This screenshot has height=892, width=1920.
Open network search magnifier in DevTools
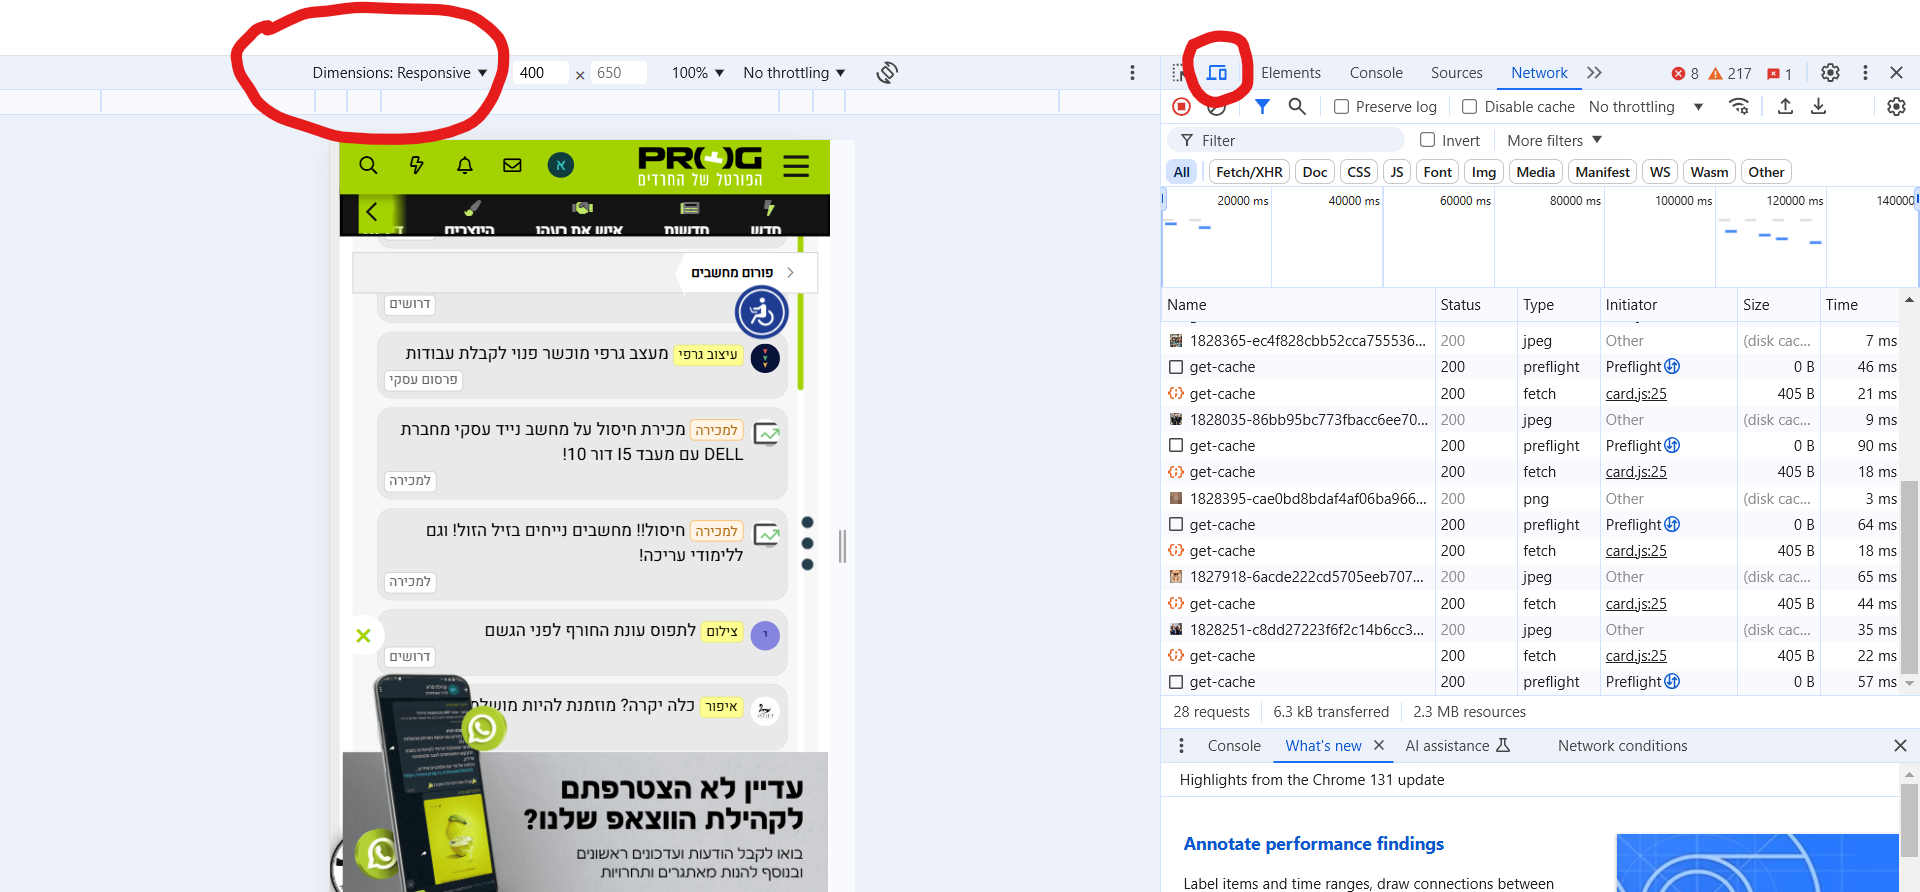pyautogui.click(x=1297, y=107)
